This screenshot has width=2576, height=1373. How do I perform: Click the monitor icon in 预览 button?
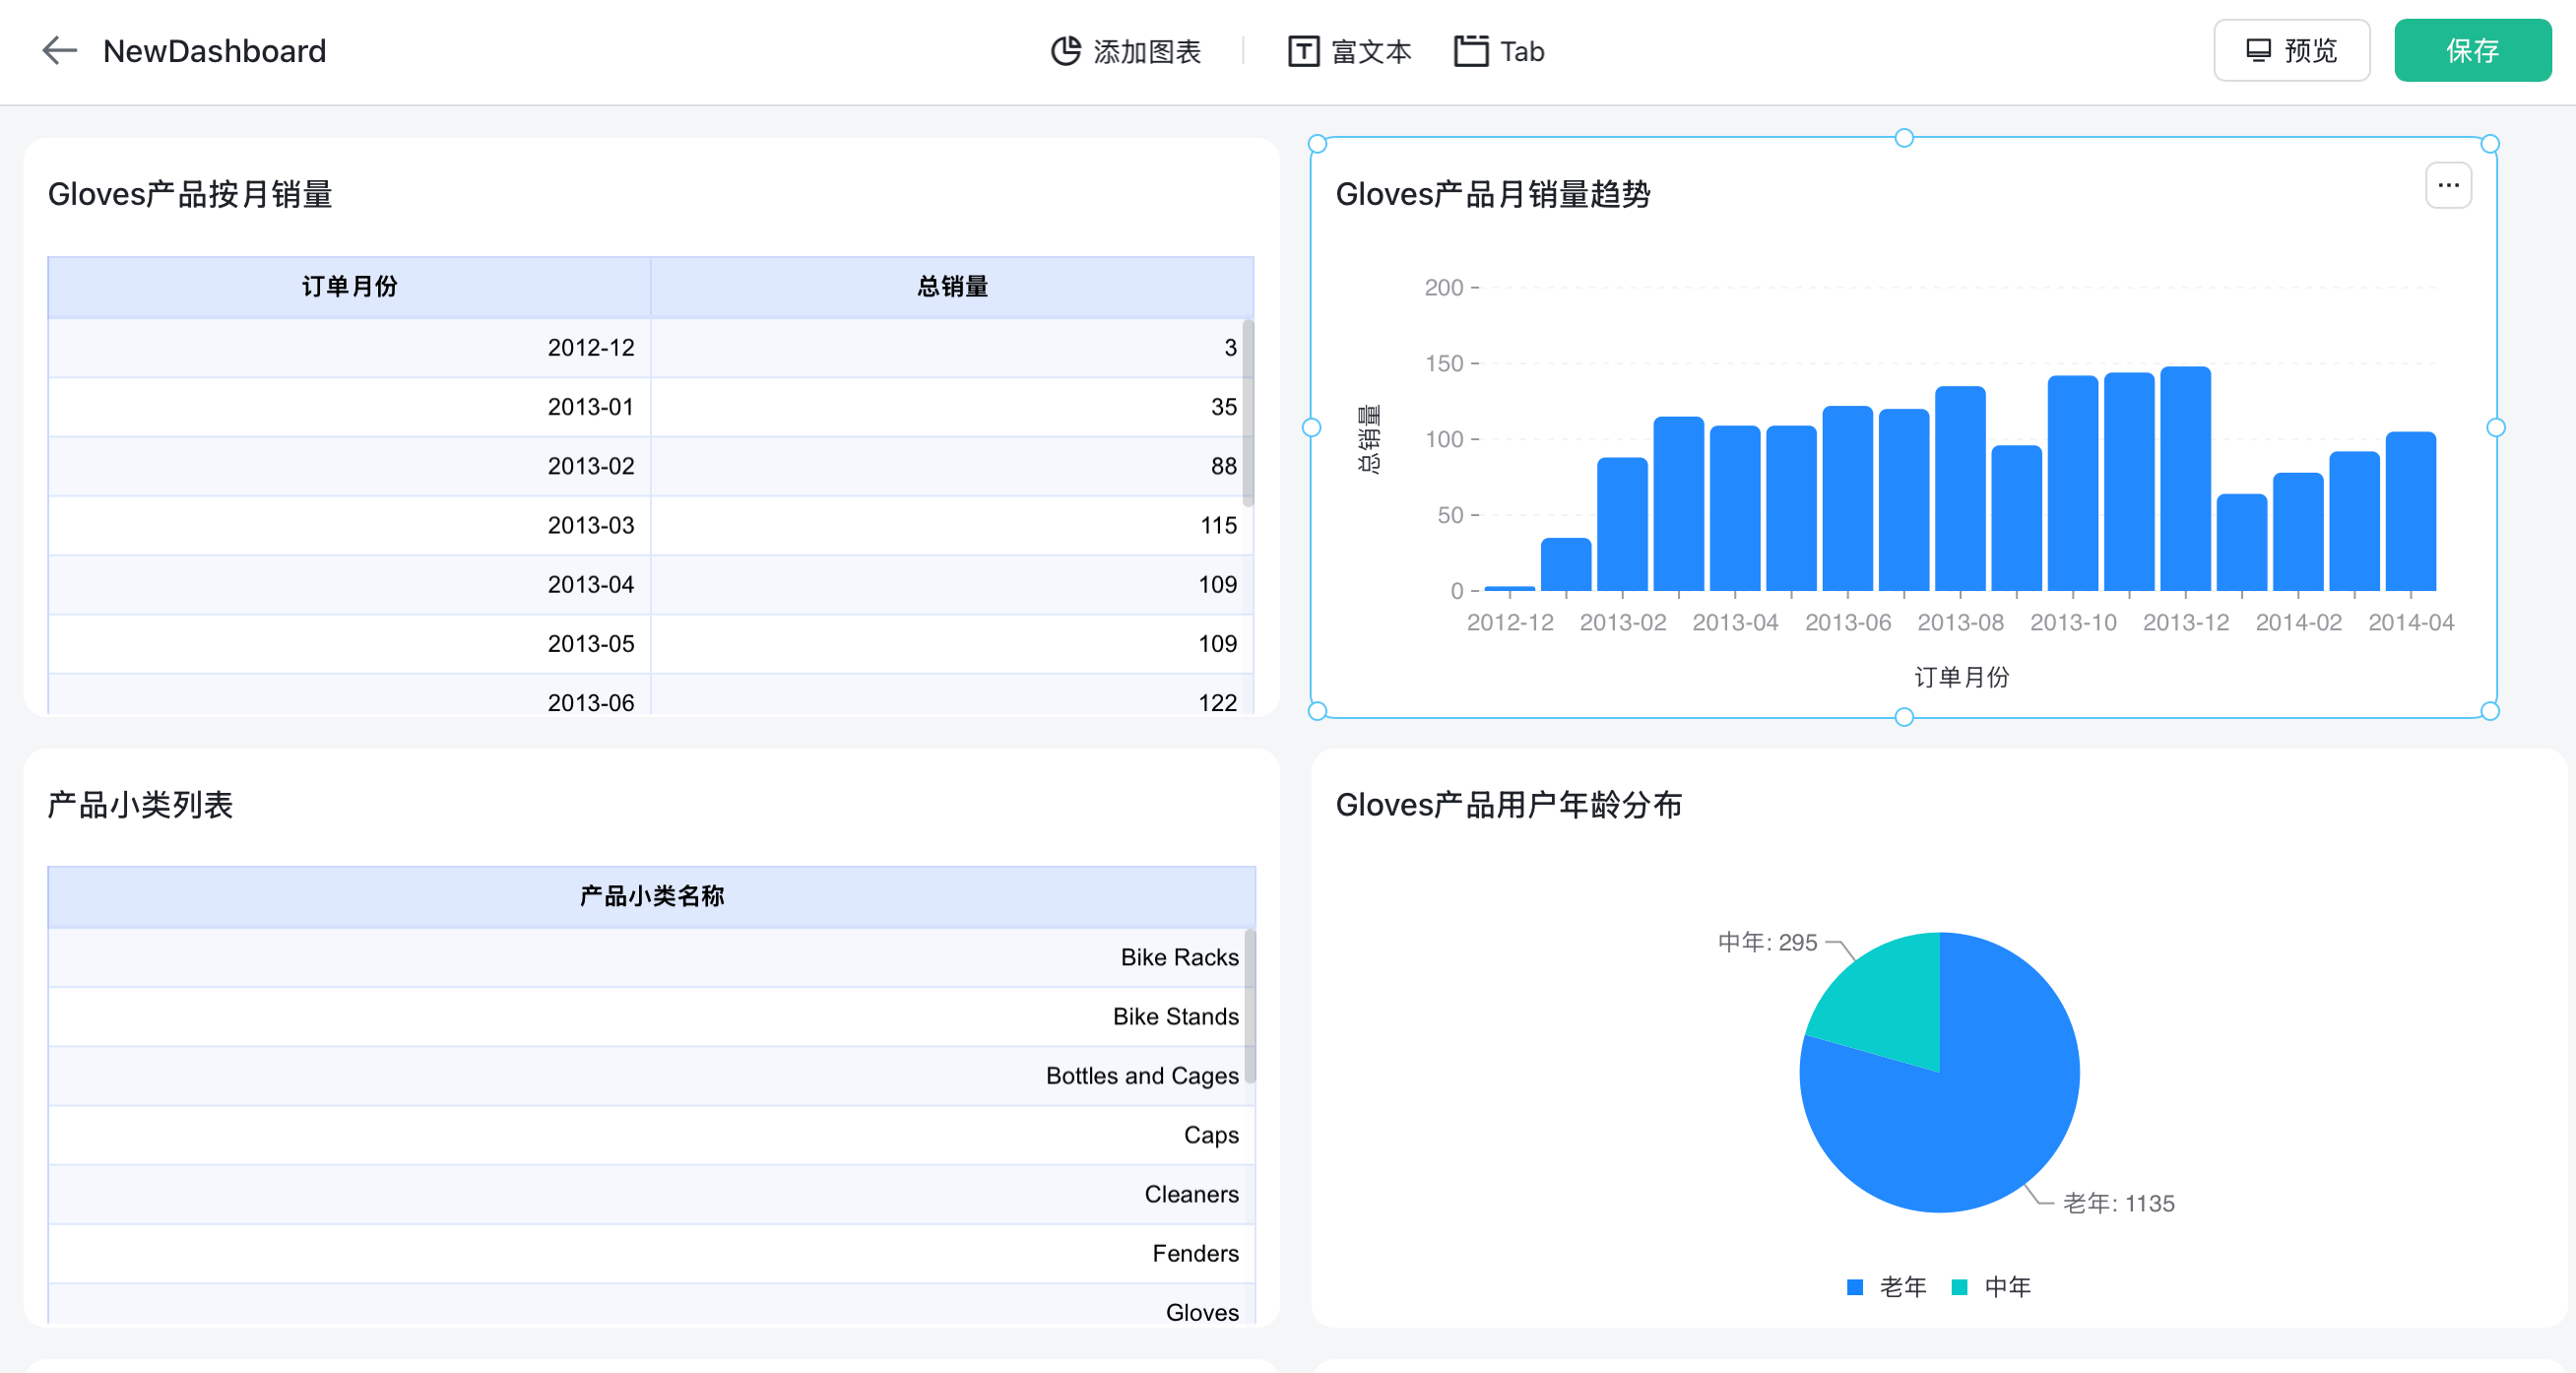click(2258, 51)
